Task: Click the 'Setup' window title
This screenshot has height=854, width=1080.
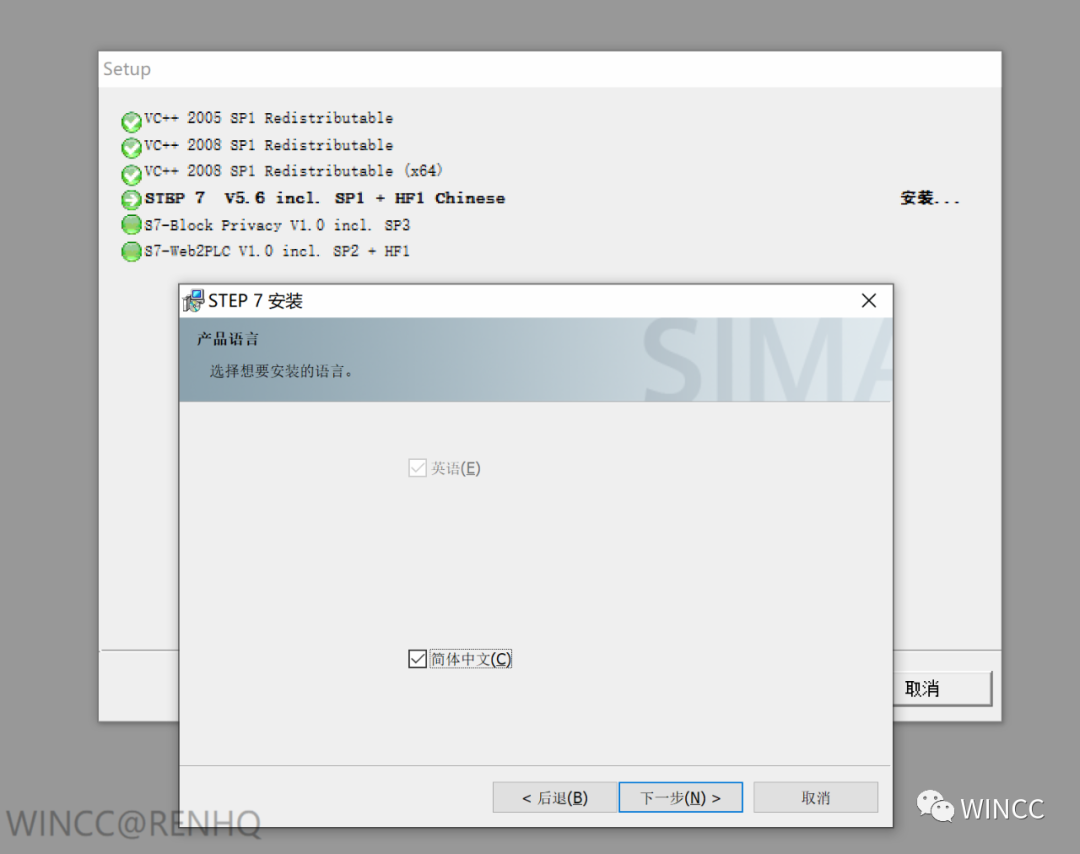Action: (127, 69)
